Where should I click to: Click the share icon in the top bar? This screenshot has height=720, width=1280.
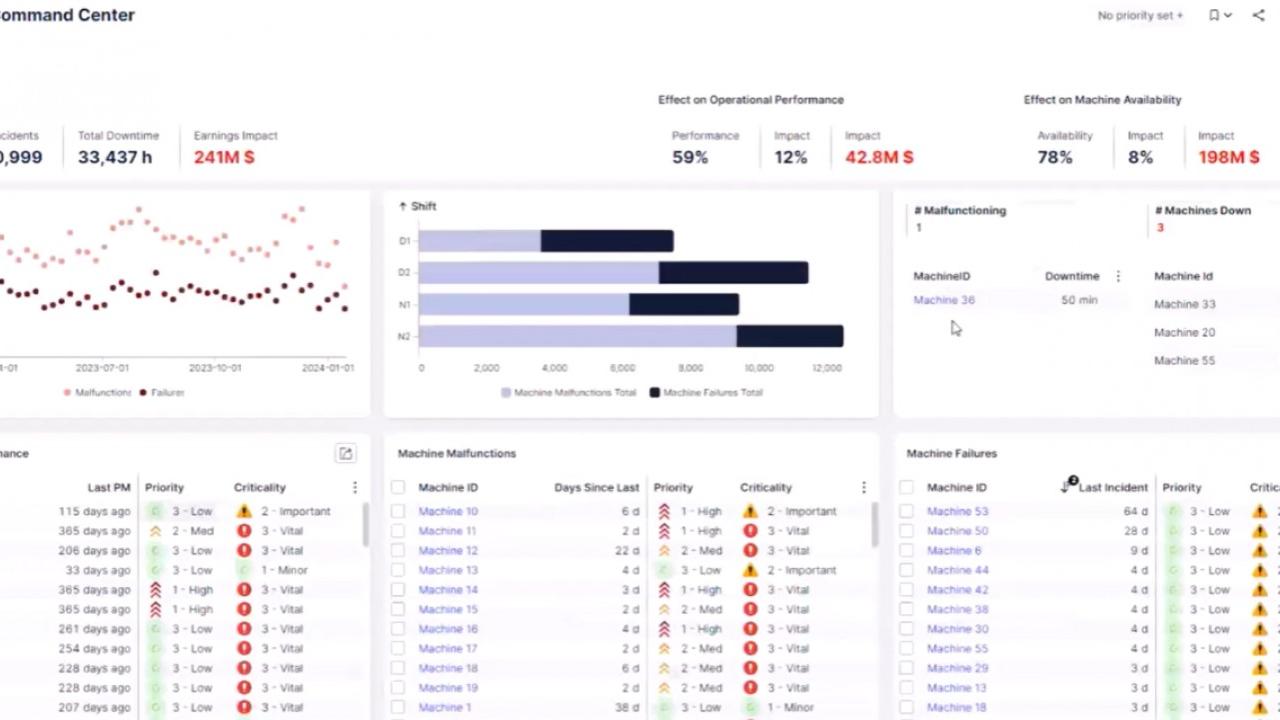click(1258, 15)
